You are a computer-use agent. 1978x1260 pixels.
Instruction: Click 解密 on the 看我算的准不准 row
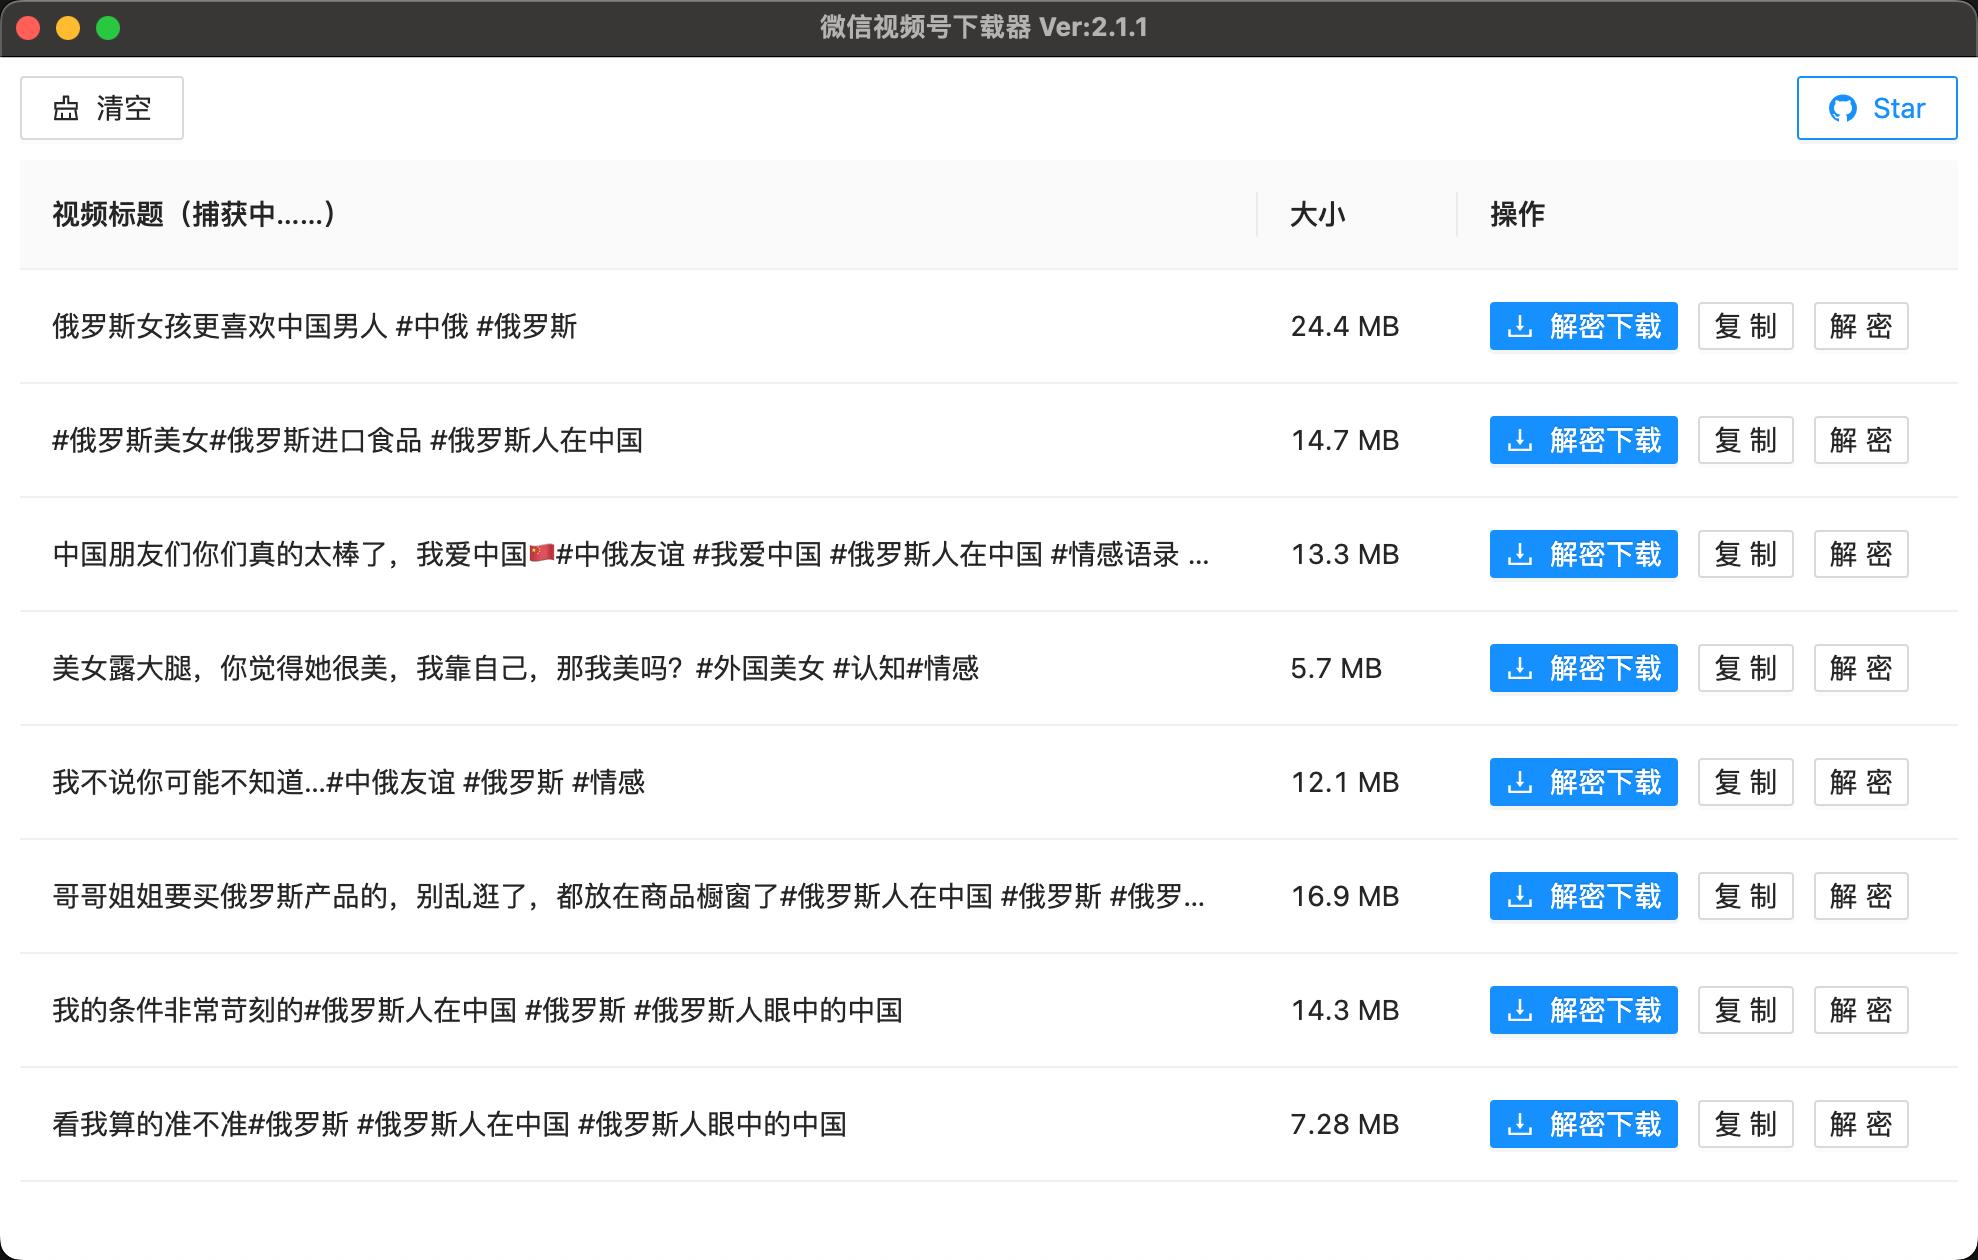coord(1861,1124)
